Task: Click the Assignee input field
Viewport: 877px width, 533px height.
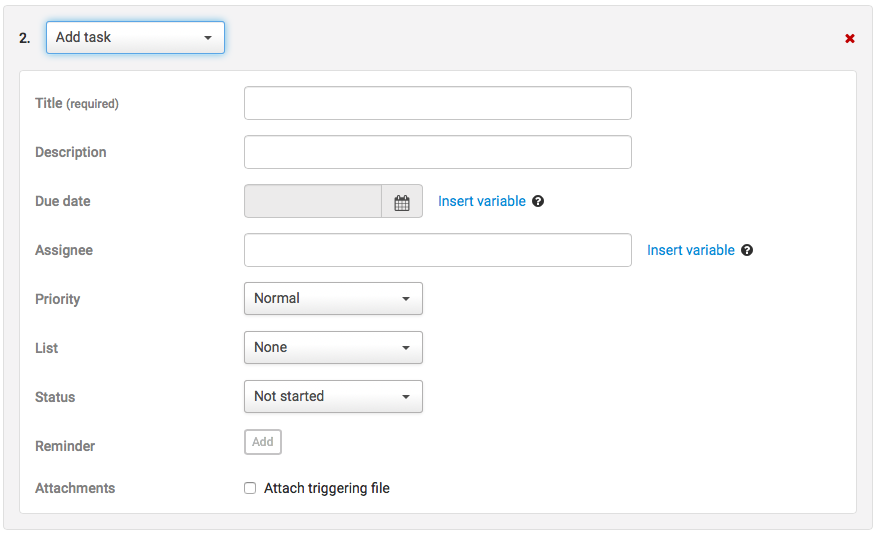Action: [437, 250]
